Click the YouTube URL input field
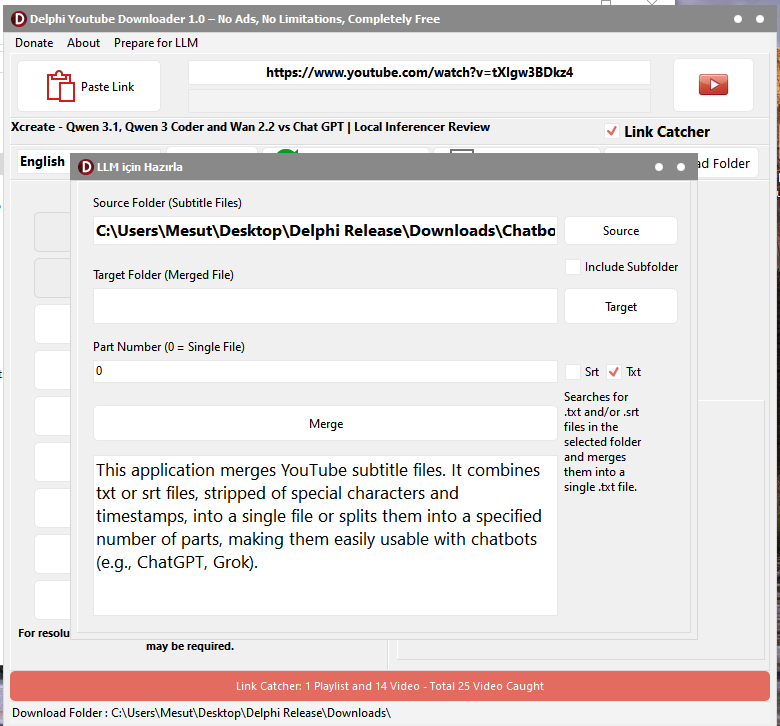 419,73
